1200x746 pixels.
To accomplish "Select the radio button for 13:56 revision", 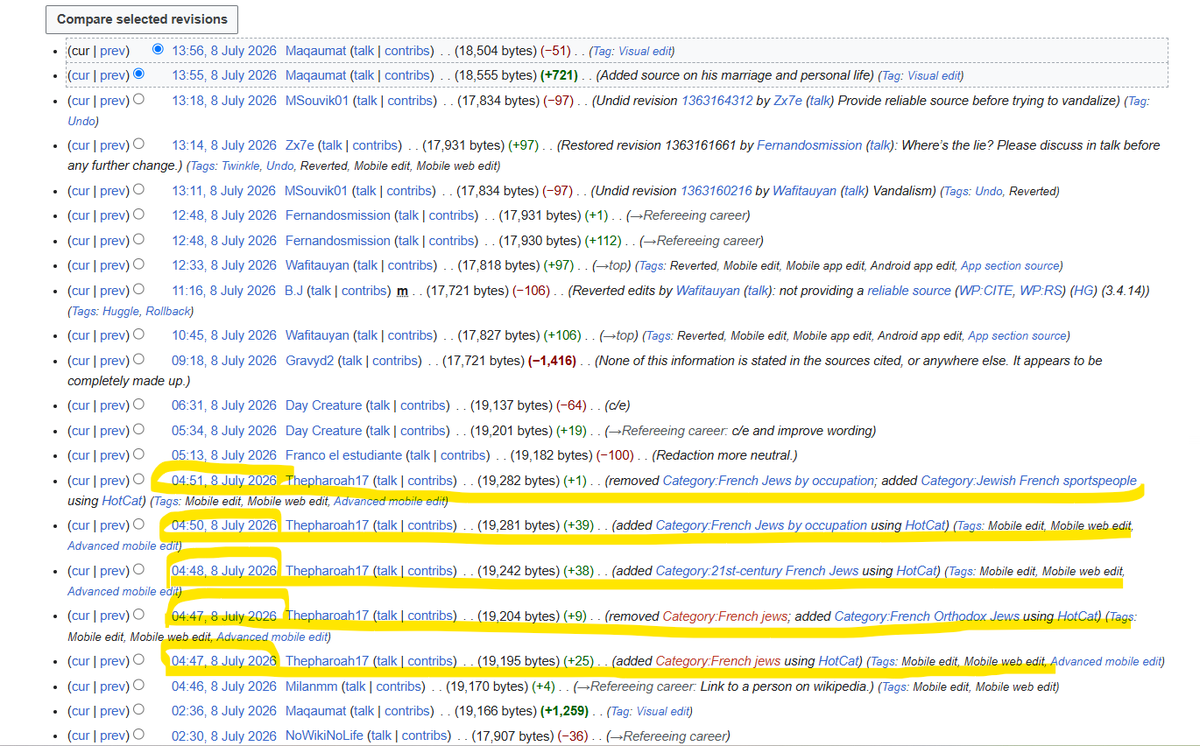I will (x=159, y=50).
